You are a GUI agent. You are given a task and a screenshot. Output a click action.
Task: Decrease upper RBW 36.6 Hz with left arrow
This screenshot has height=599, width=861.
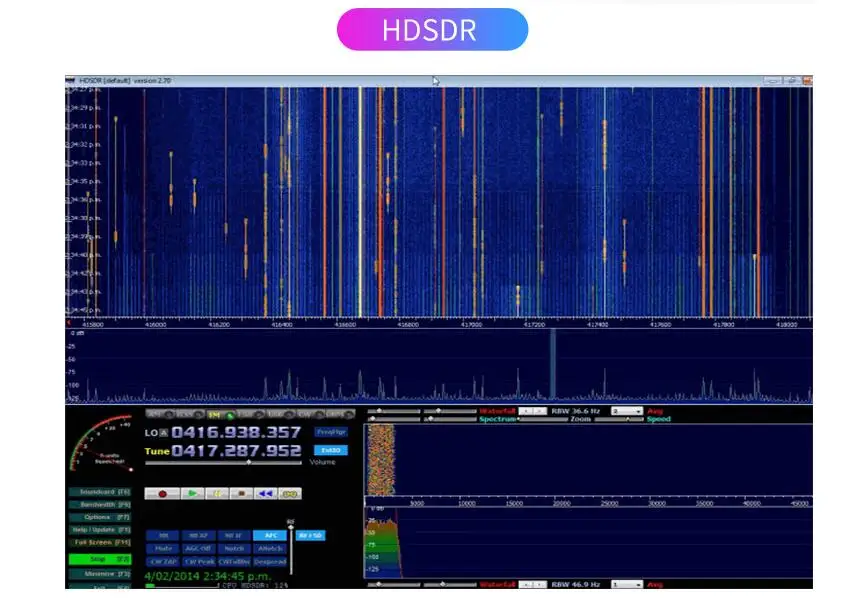coord(526,411)
